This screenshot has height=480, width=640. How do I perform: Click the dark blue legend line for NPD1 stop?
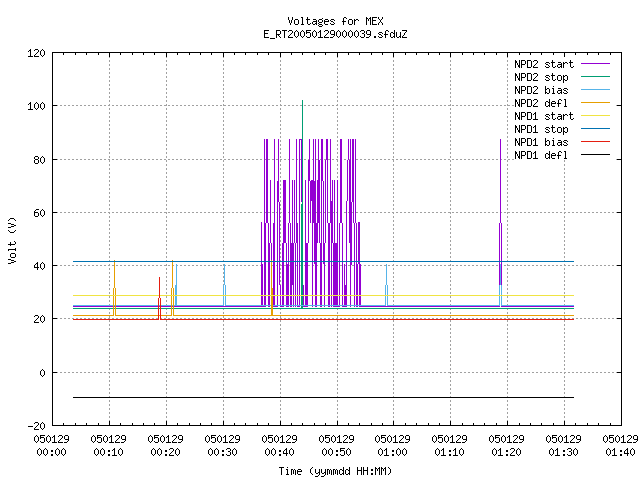(x=595, y=129)
